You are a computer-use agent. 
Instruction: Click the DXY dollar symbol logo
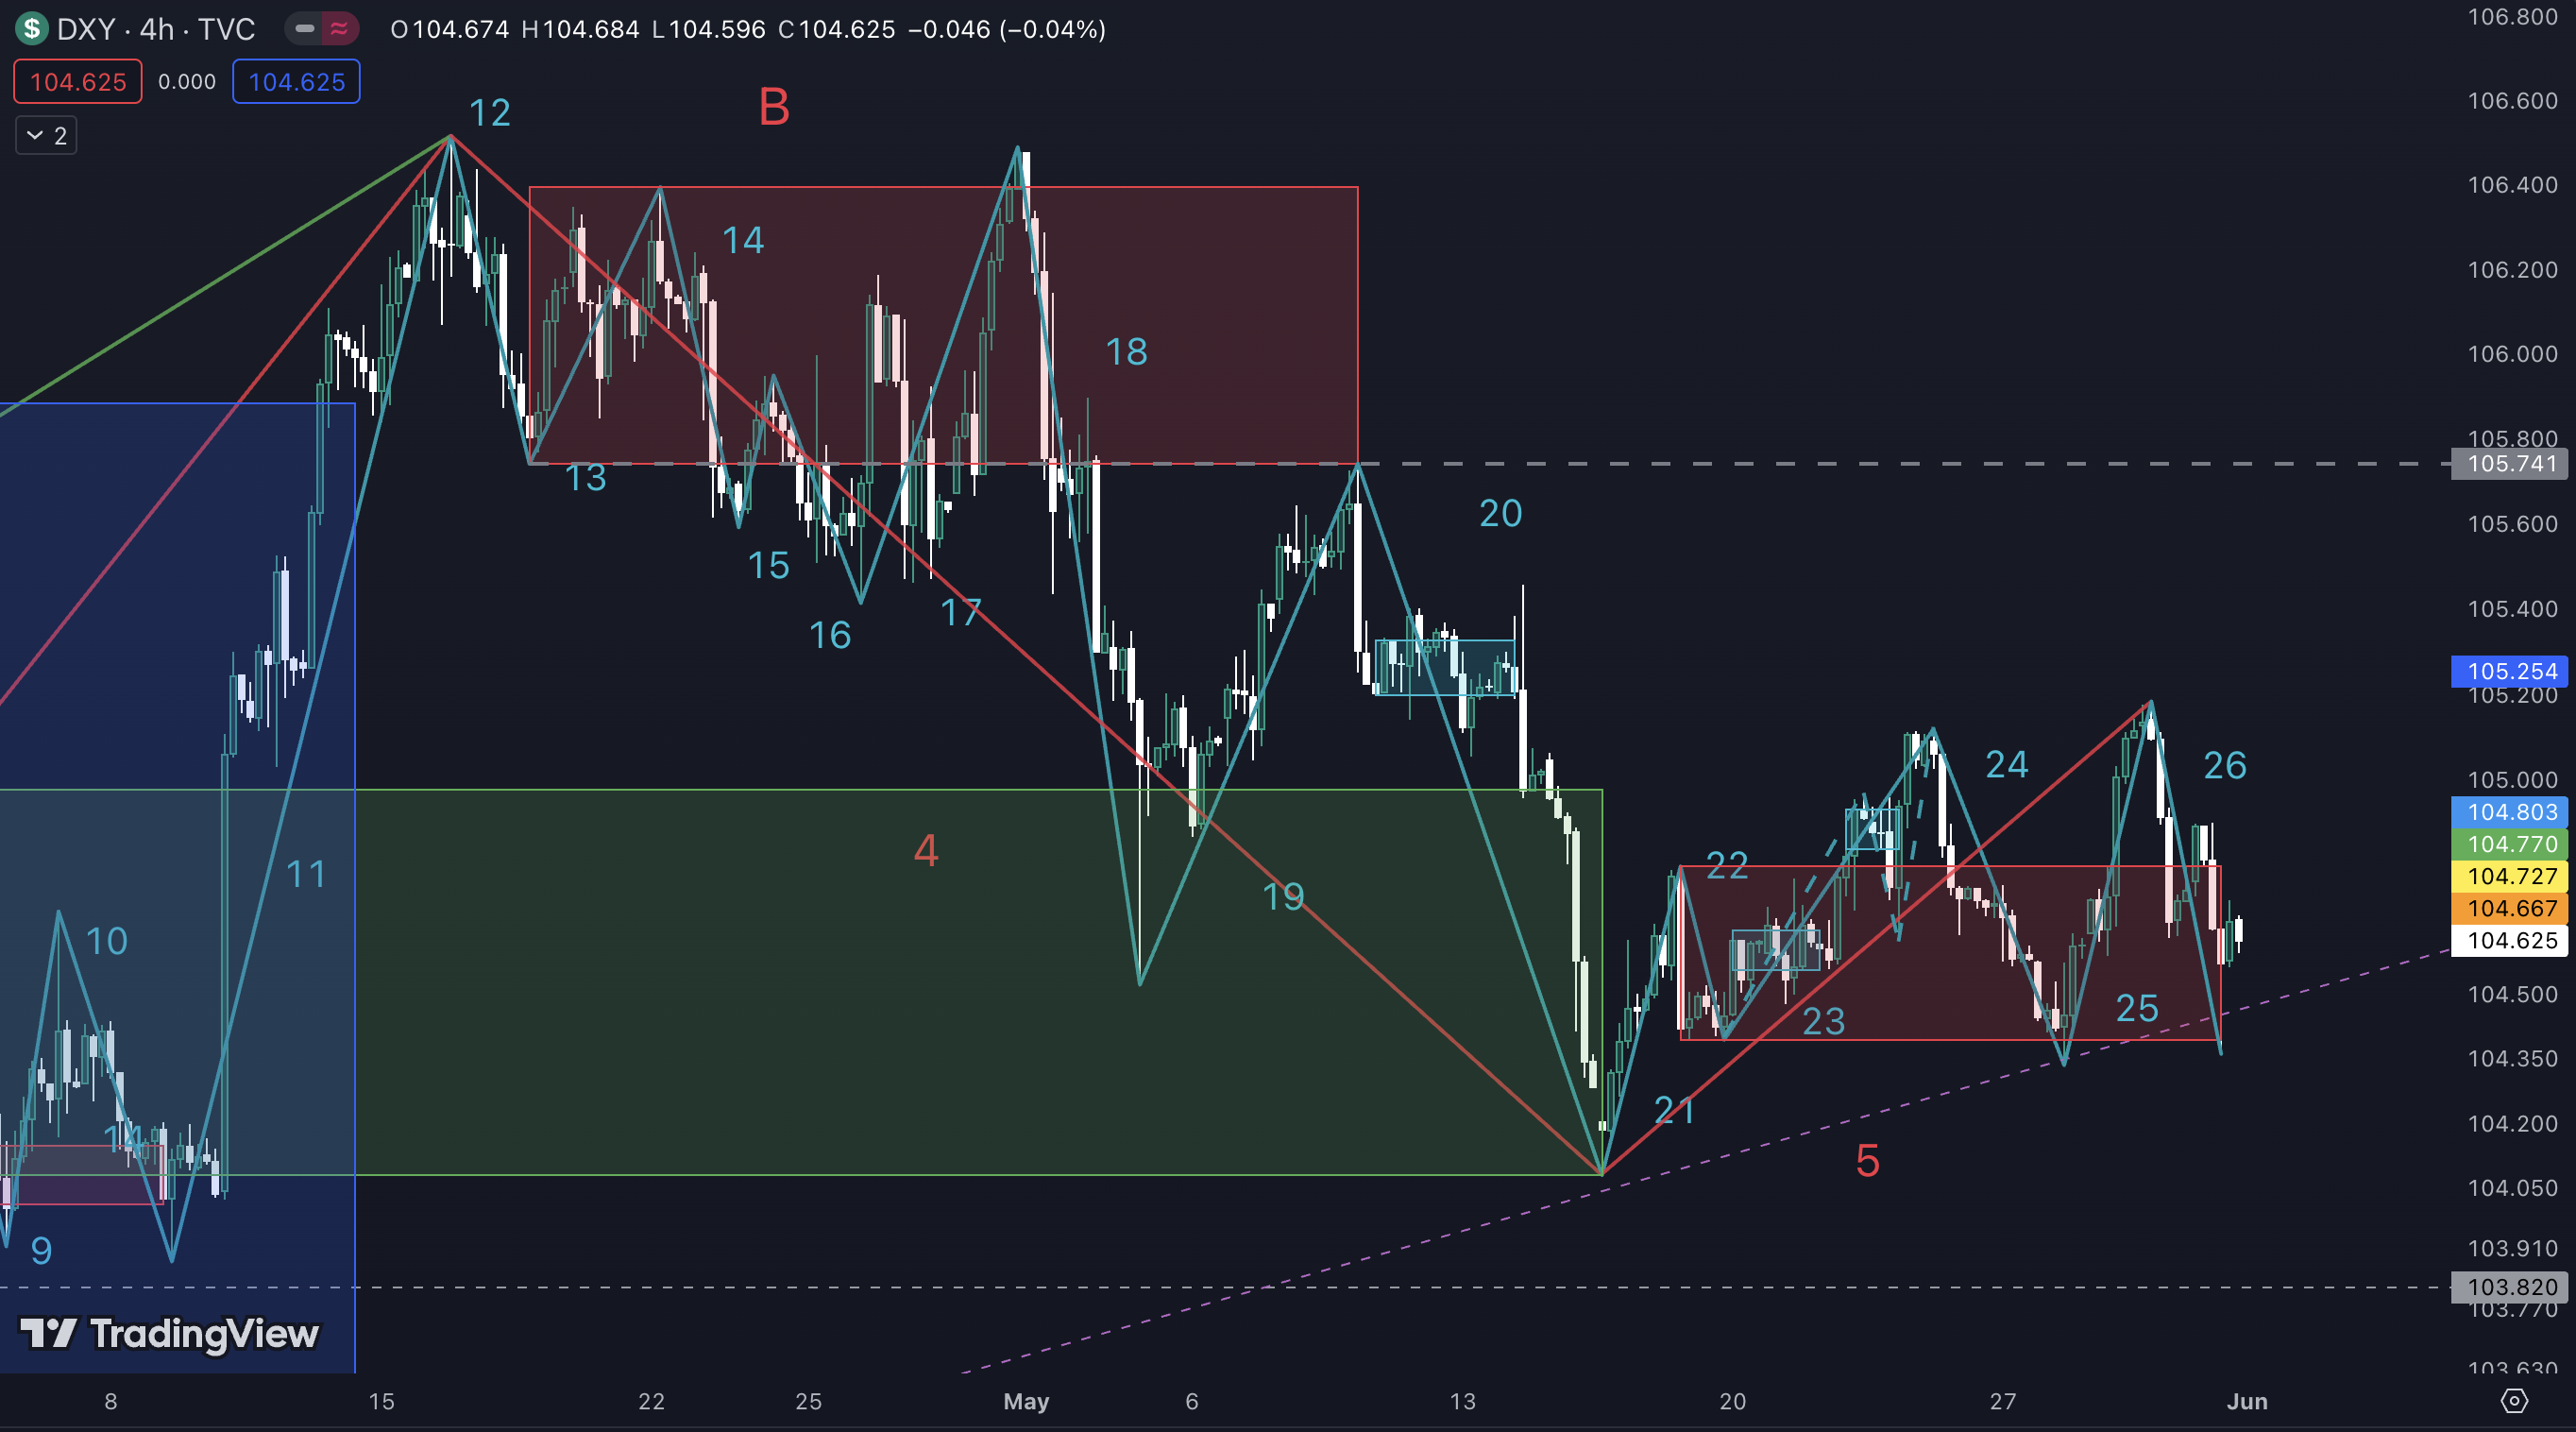32,28
